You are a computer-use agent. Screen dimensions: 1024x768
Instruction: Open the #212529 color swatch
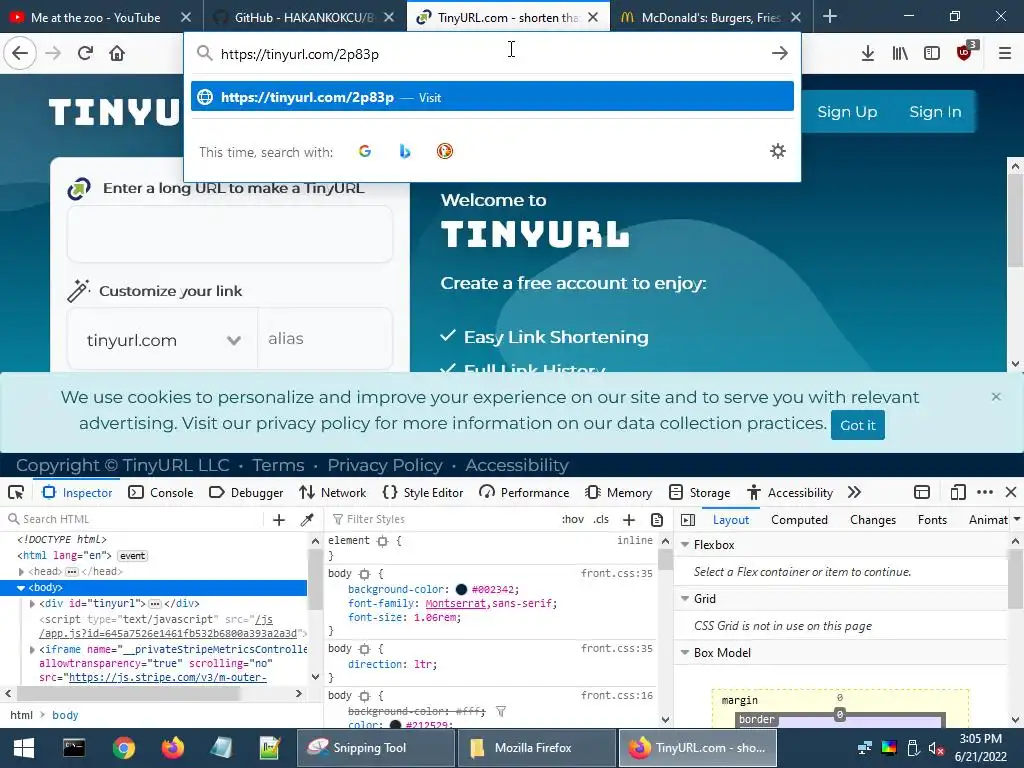395,725
